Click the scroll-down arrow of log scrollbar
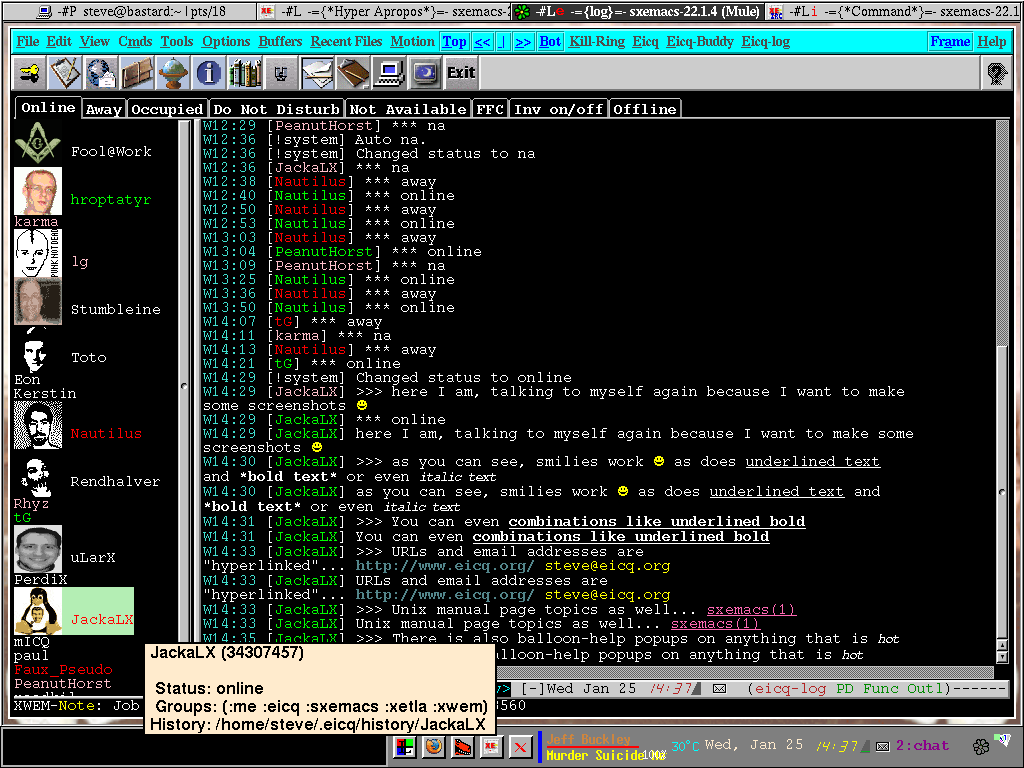This screenshot has height=768, width=1024. tap(1002, 657)
